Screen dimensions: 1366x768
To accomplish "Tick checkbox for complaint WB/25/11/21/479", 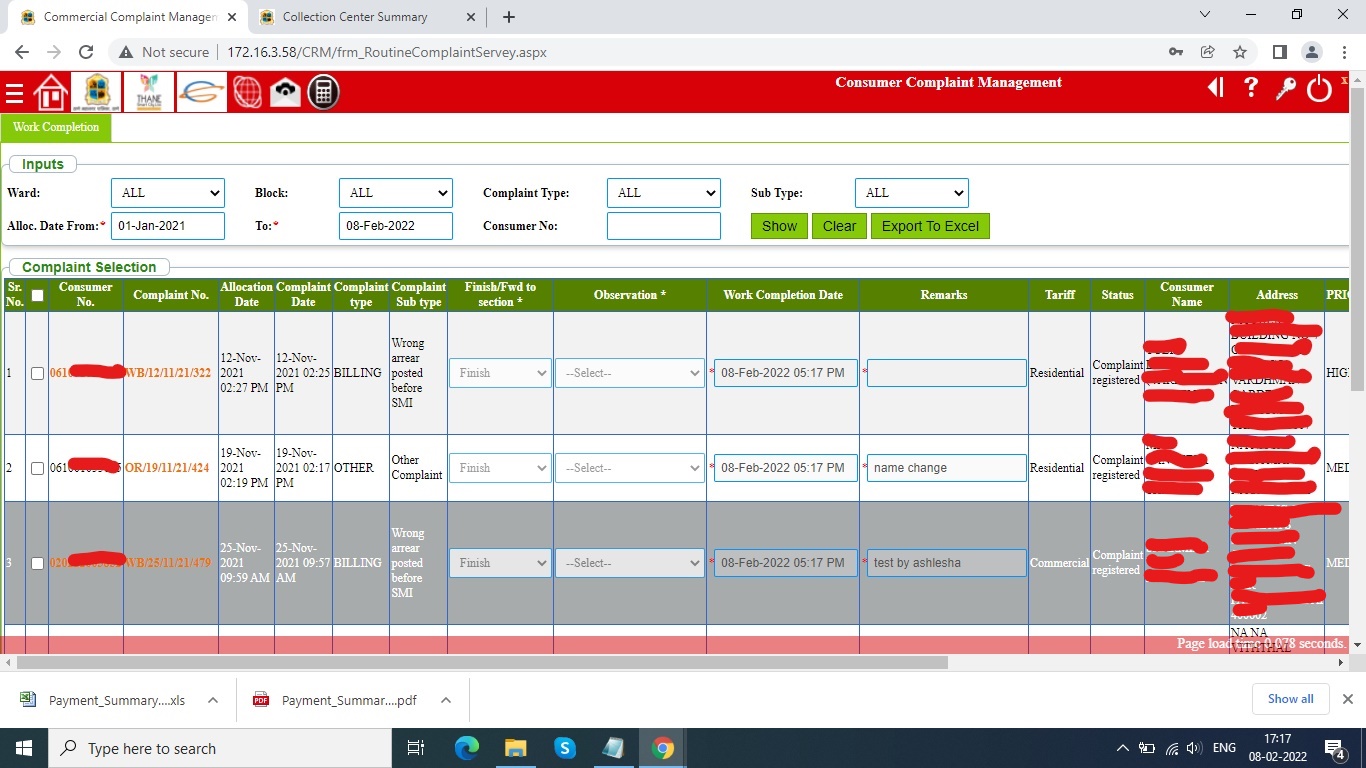I will click(37, 563).
